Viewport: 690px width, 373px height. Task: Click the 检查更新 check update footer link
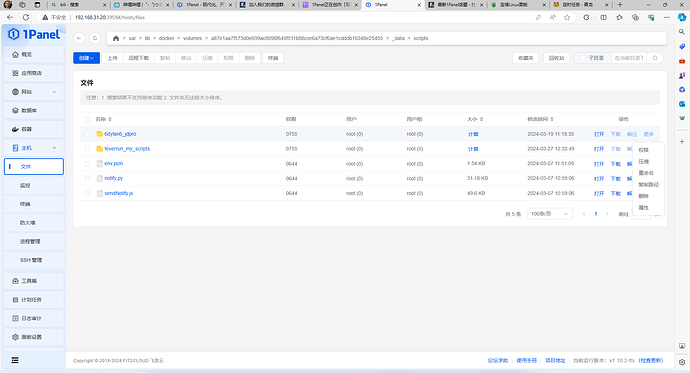pyautogui.click(x=651, y=360)
